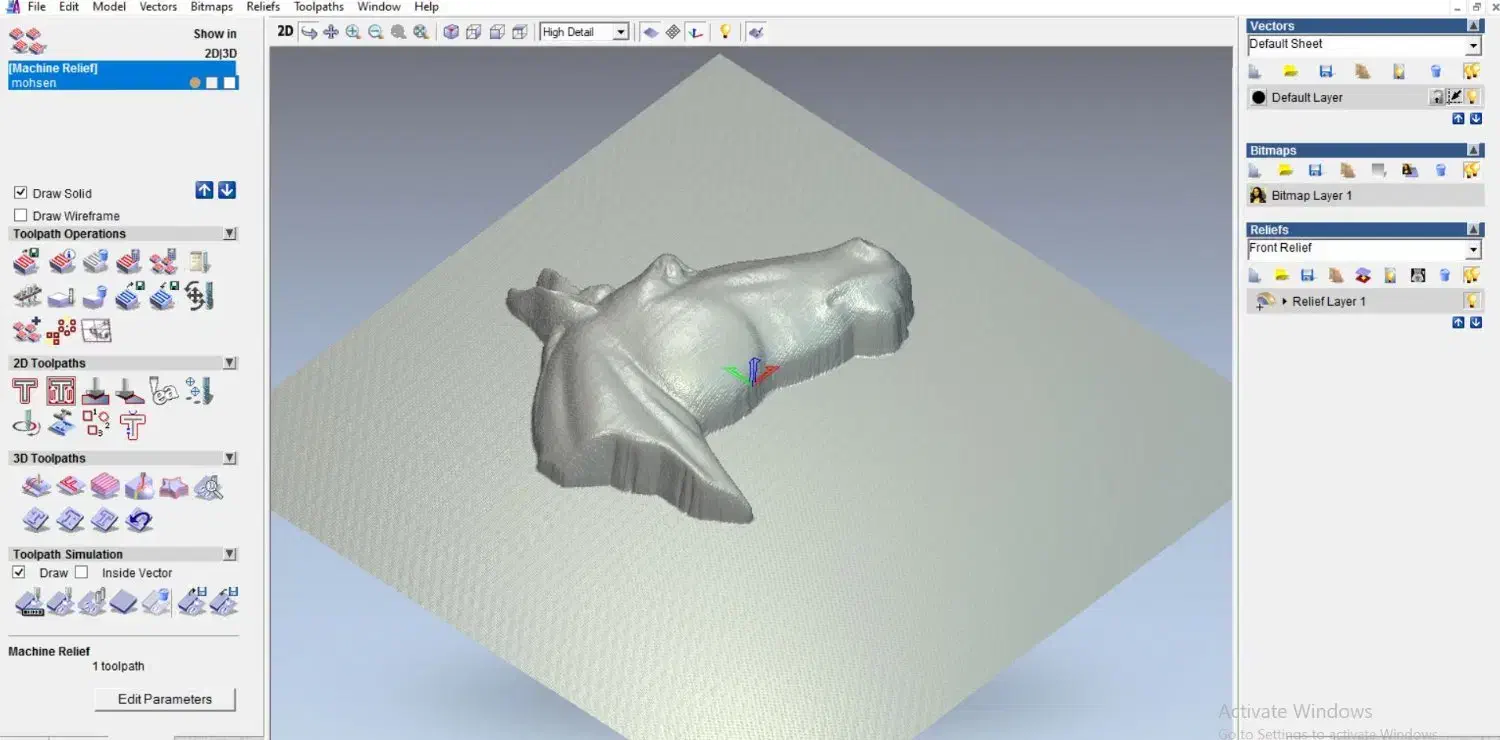
Task: Toggle Relief Layer 1 visibility bulb
Action: click(x=1471, y=301)
